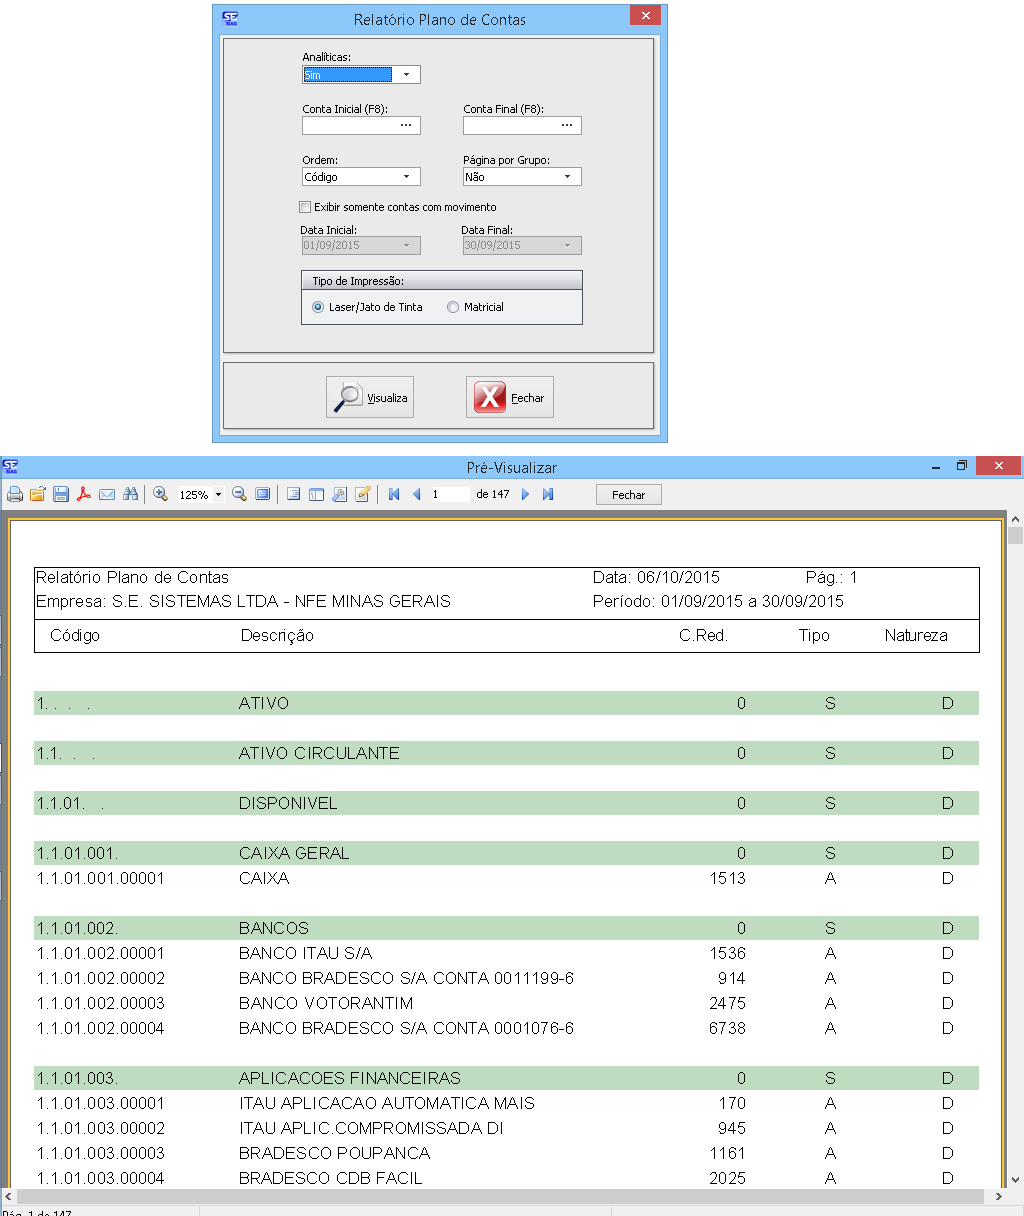Go to the next report page
1024x1216 pixels.
coord(526,494)
